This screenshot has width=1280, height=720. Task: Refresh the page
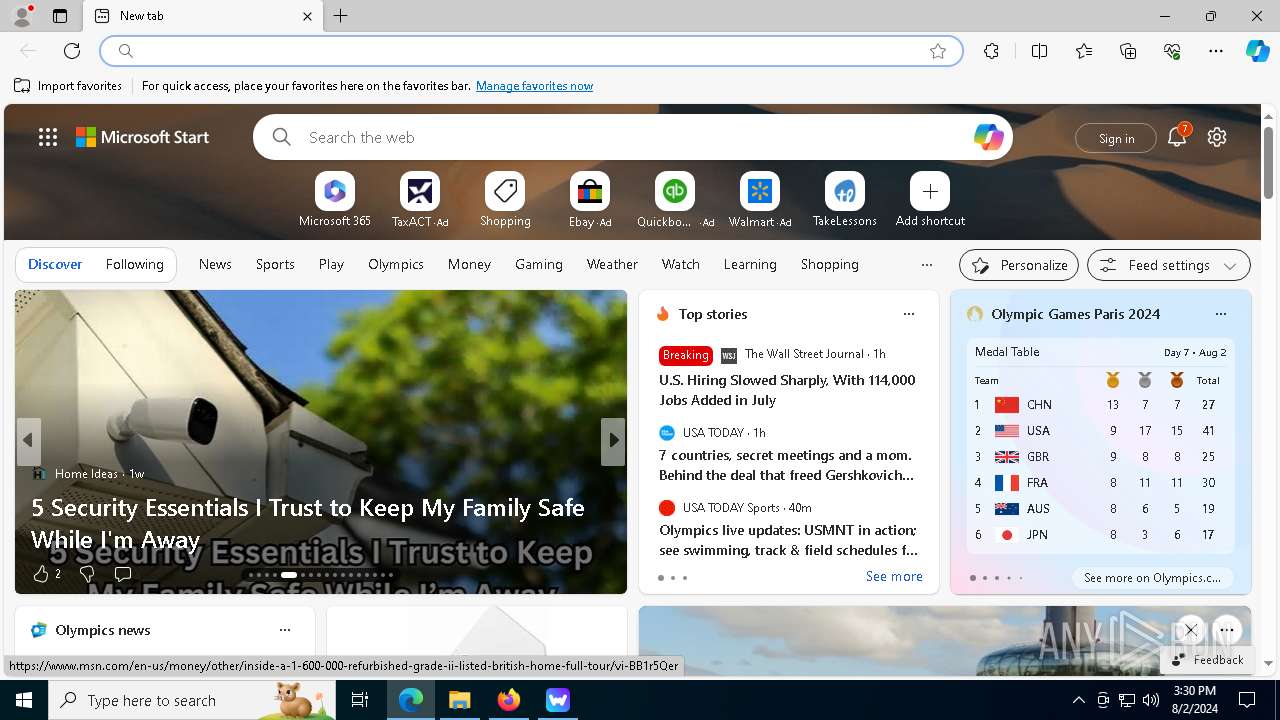(x=72, y=51)
